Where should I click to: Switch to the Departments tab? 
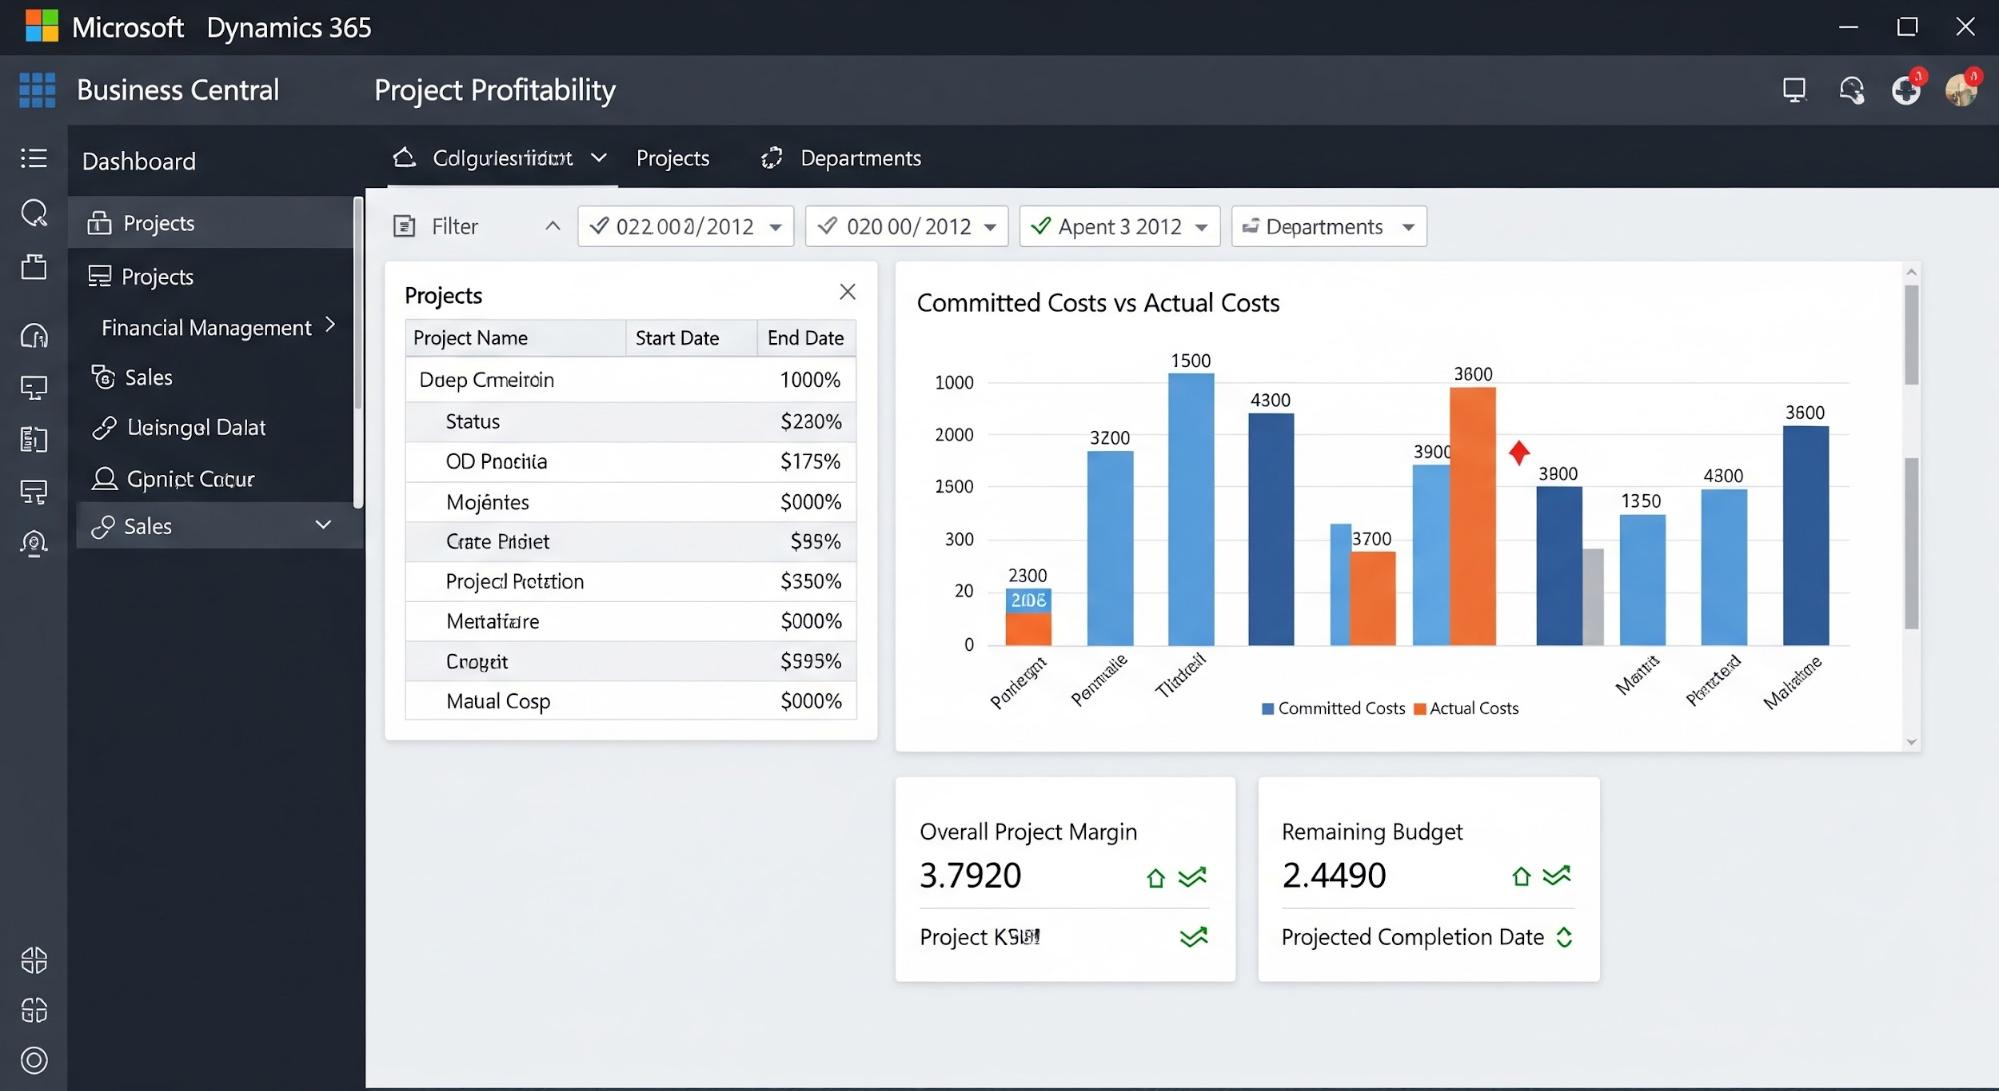click(861, 158)
